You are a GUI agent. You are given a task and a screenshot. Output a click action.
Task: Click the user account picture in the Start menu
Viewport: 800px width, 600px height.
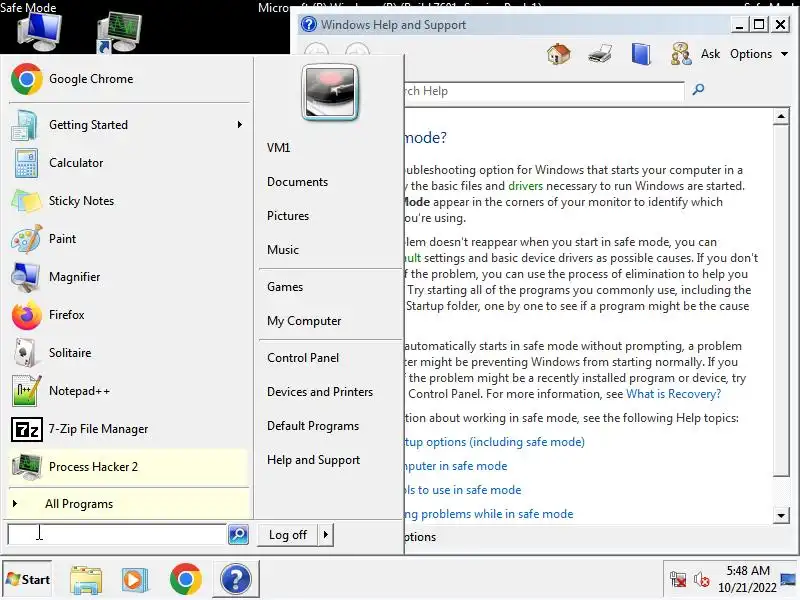(330, 92)
